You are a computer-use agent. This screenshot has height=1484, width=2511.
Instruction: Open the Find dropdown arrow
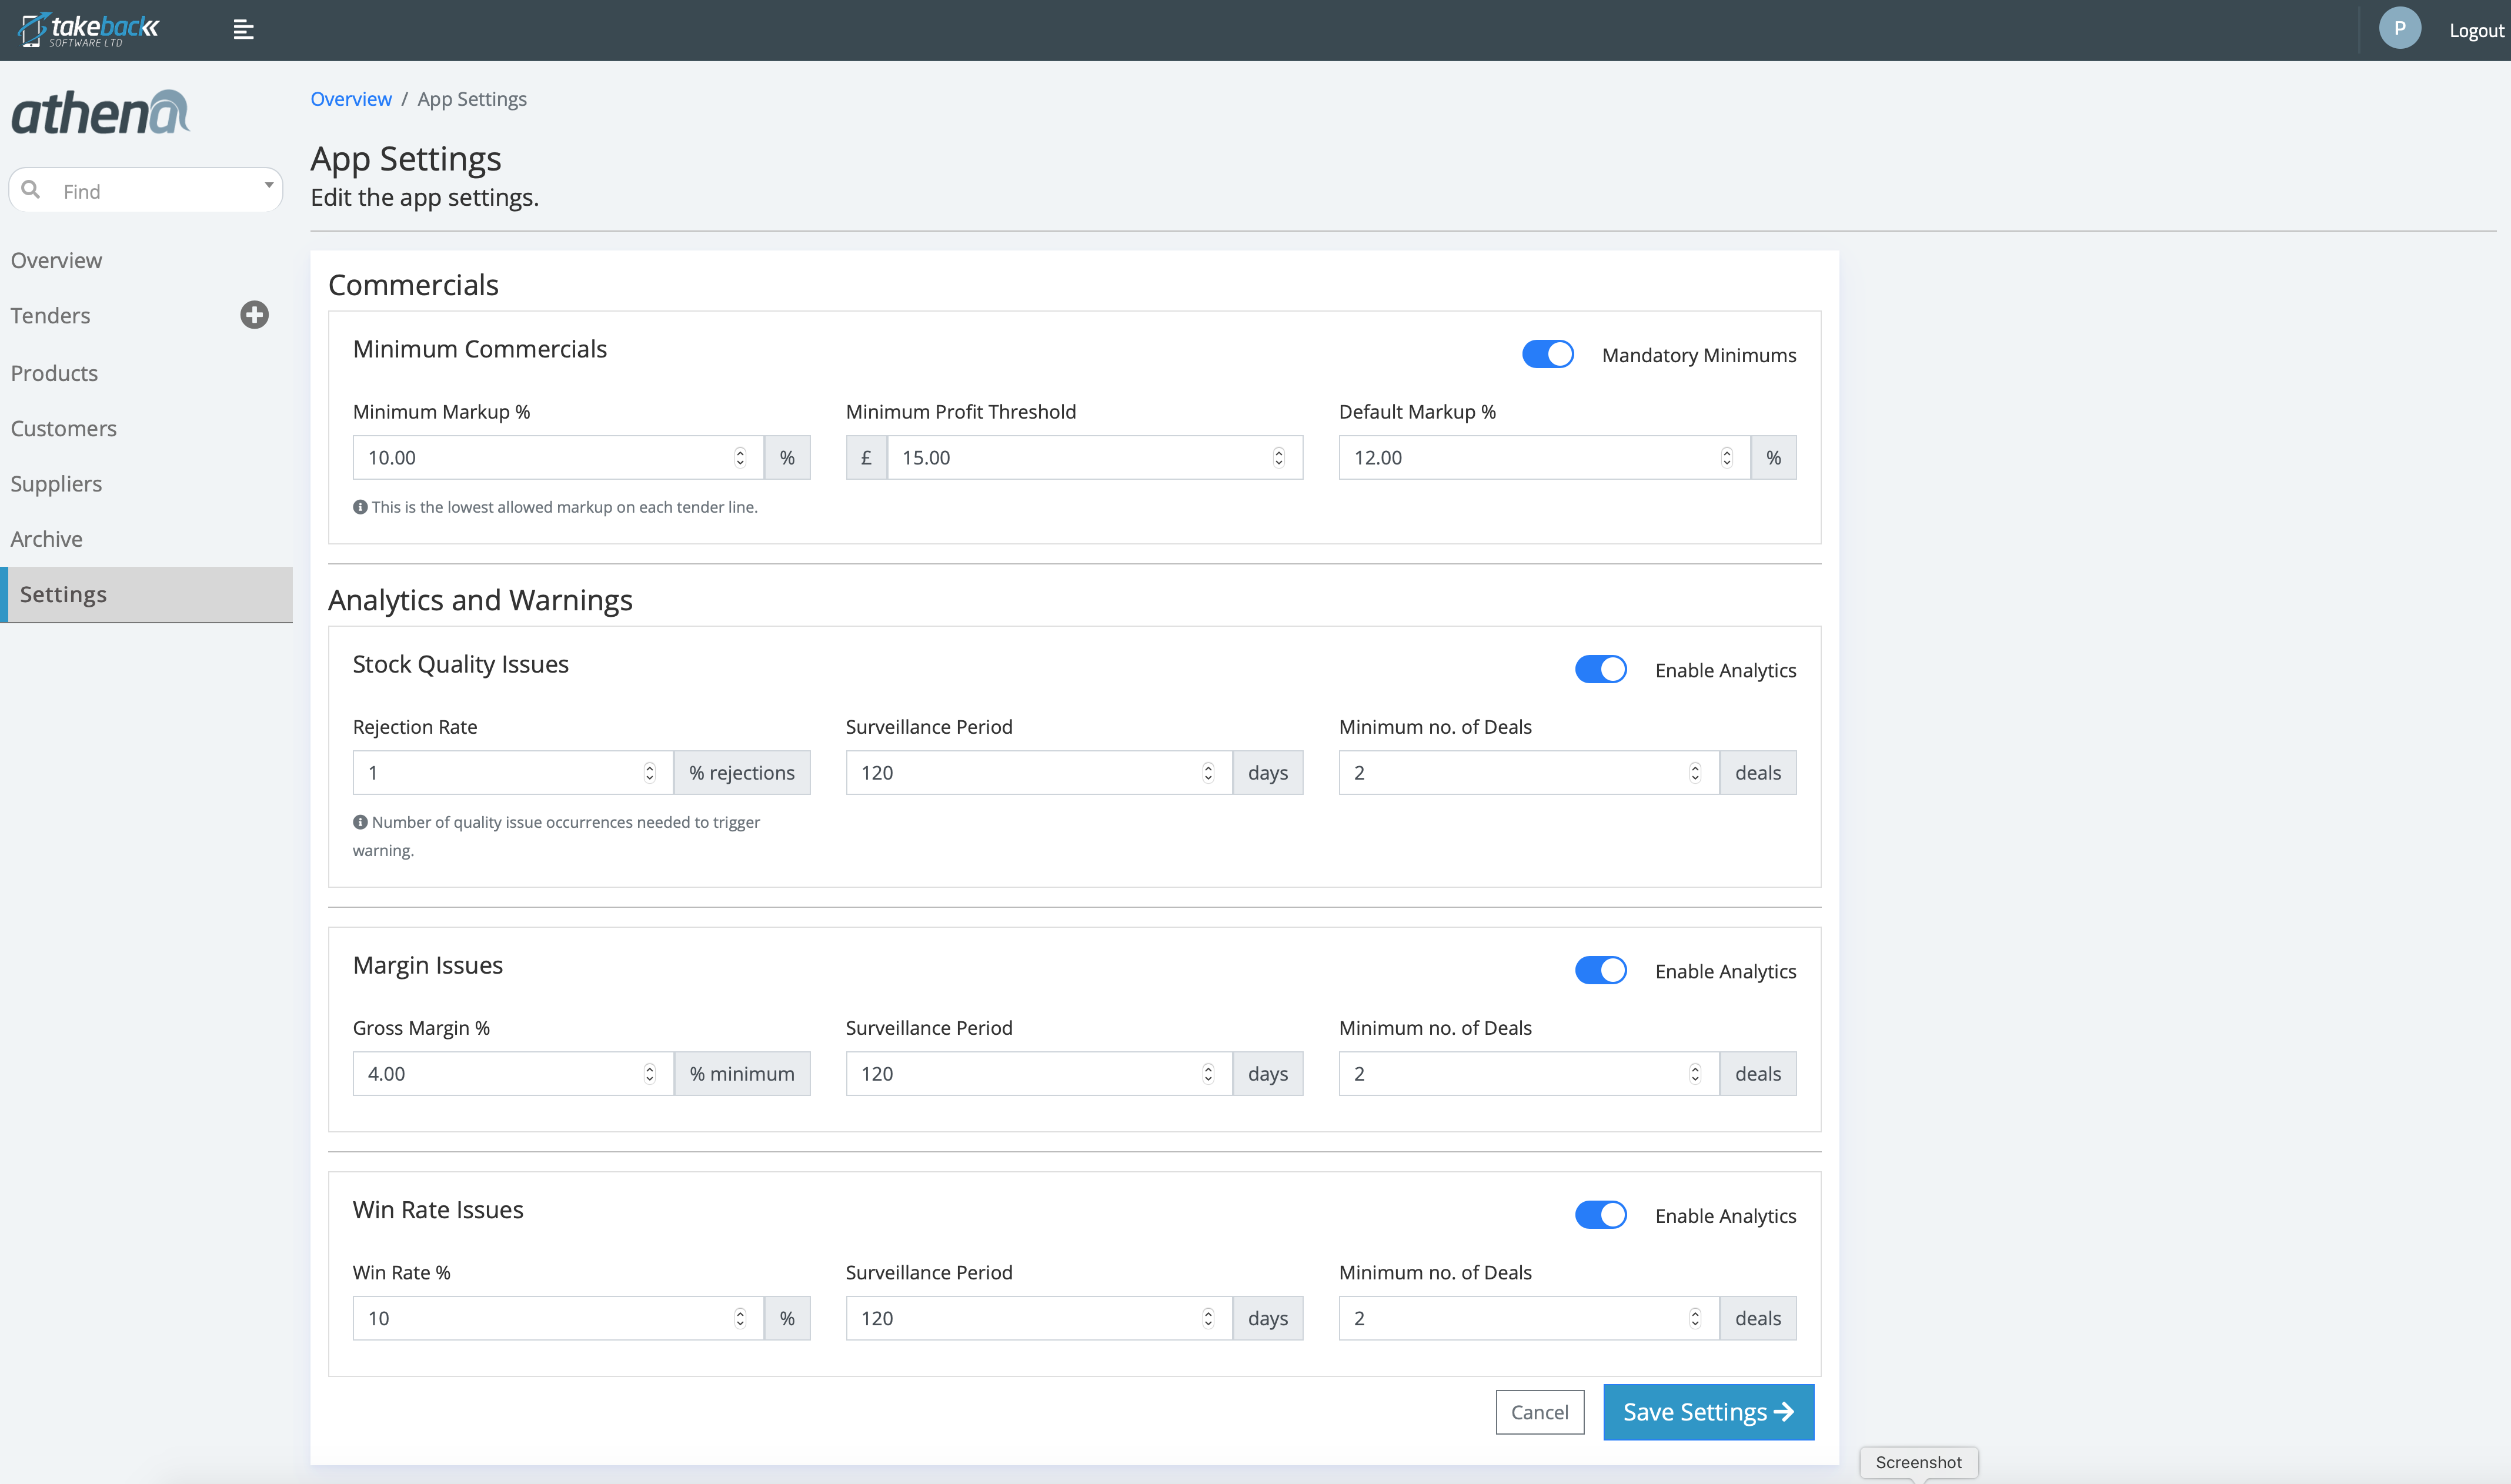(x=268, y=186)
